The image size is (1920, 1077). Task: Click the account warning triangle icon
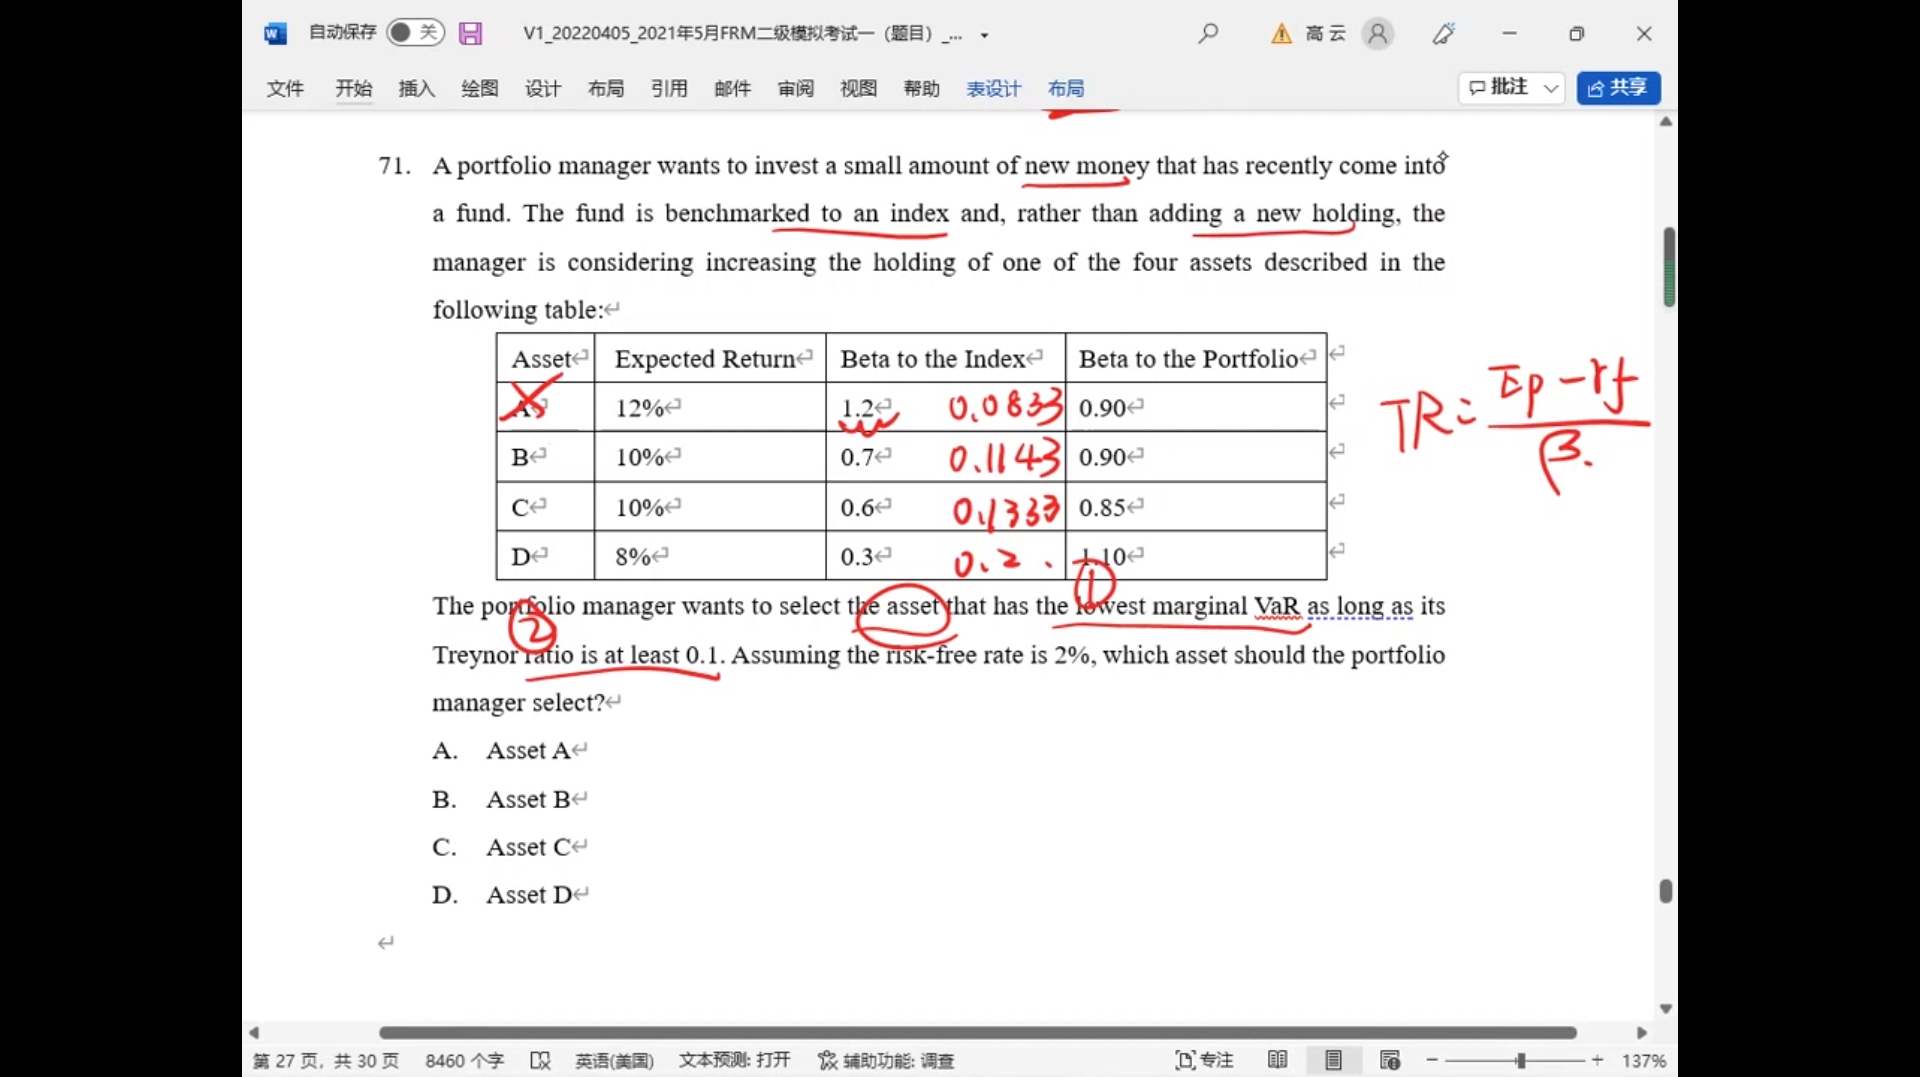click(1280, 34)
